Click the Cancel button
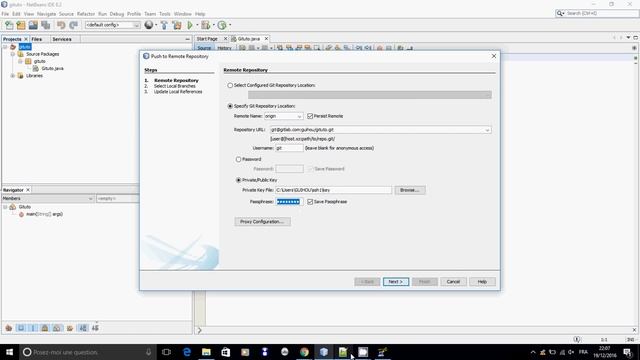This screenshot has width=640, height=360. [453, 282]
